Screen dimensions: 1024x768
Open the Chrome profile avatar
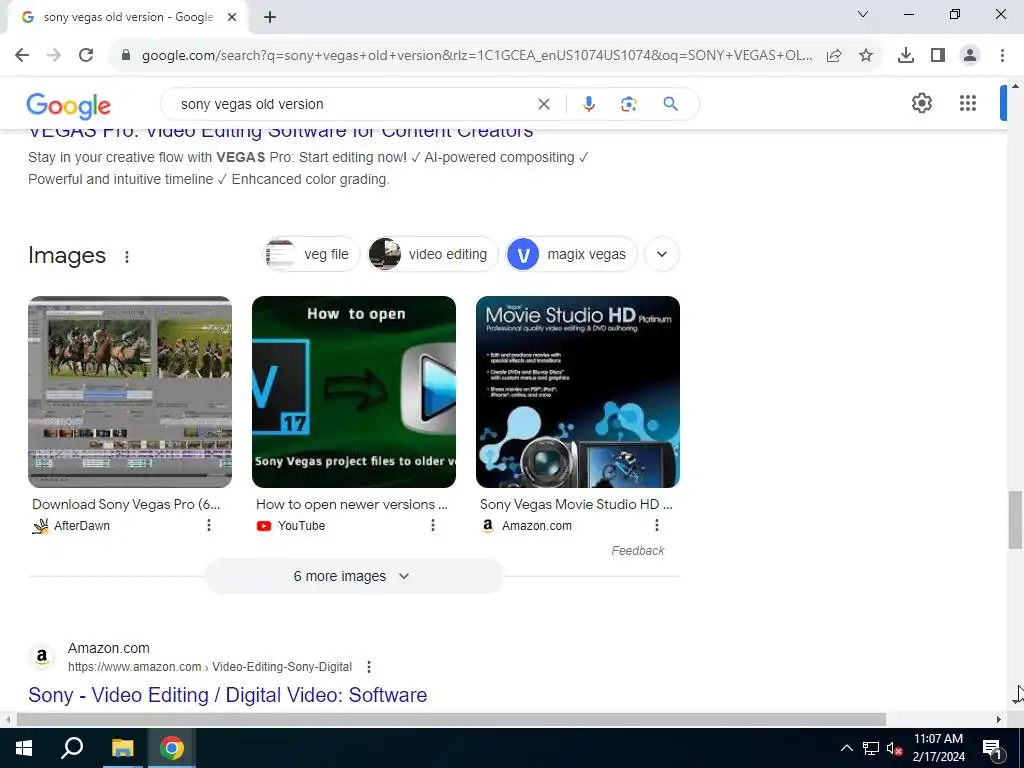coord(970,56)
